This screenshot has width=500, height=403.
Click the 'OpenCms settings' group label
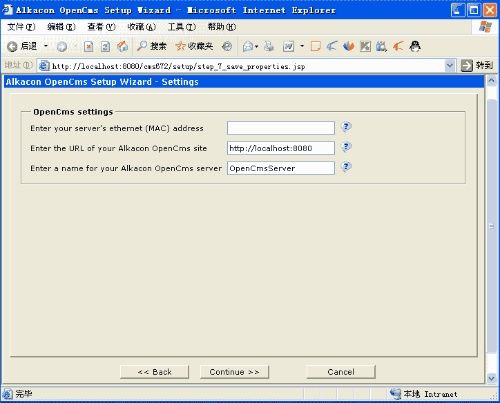73,112
